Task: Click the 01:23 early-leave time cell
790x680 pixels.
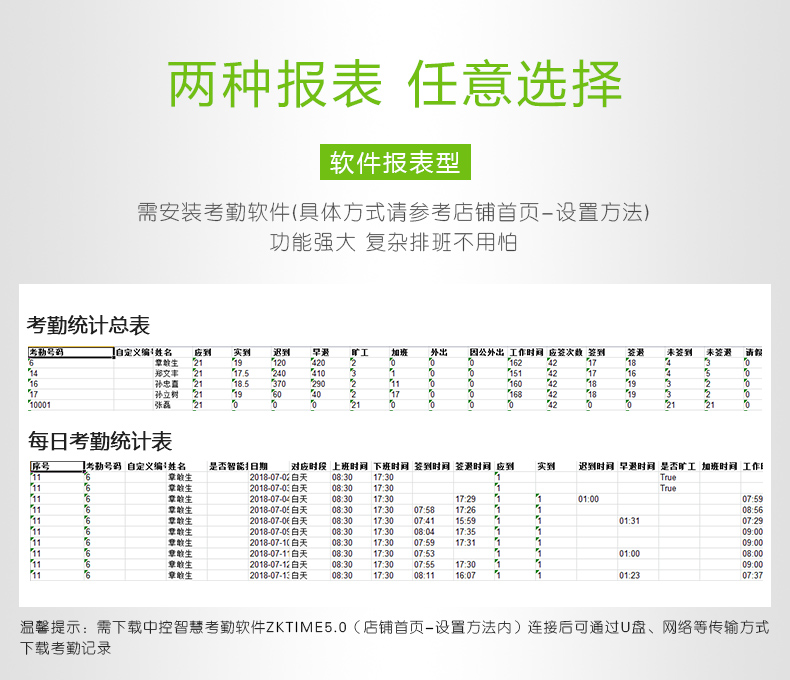Action: click(x=629, y=575)
